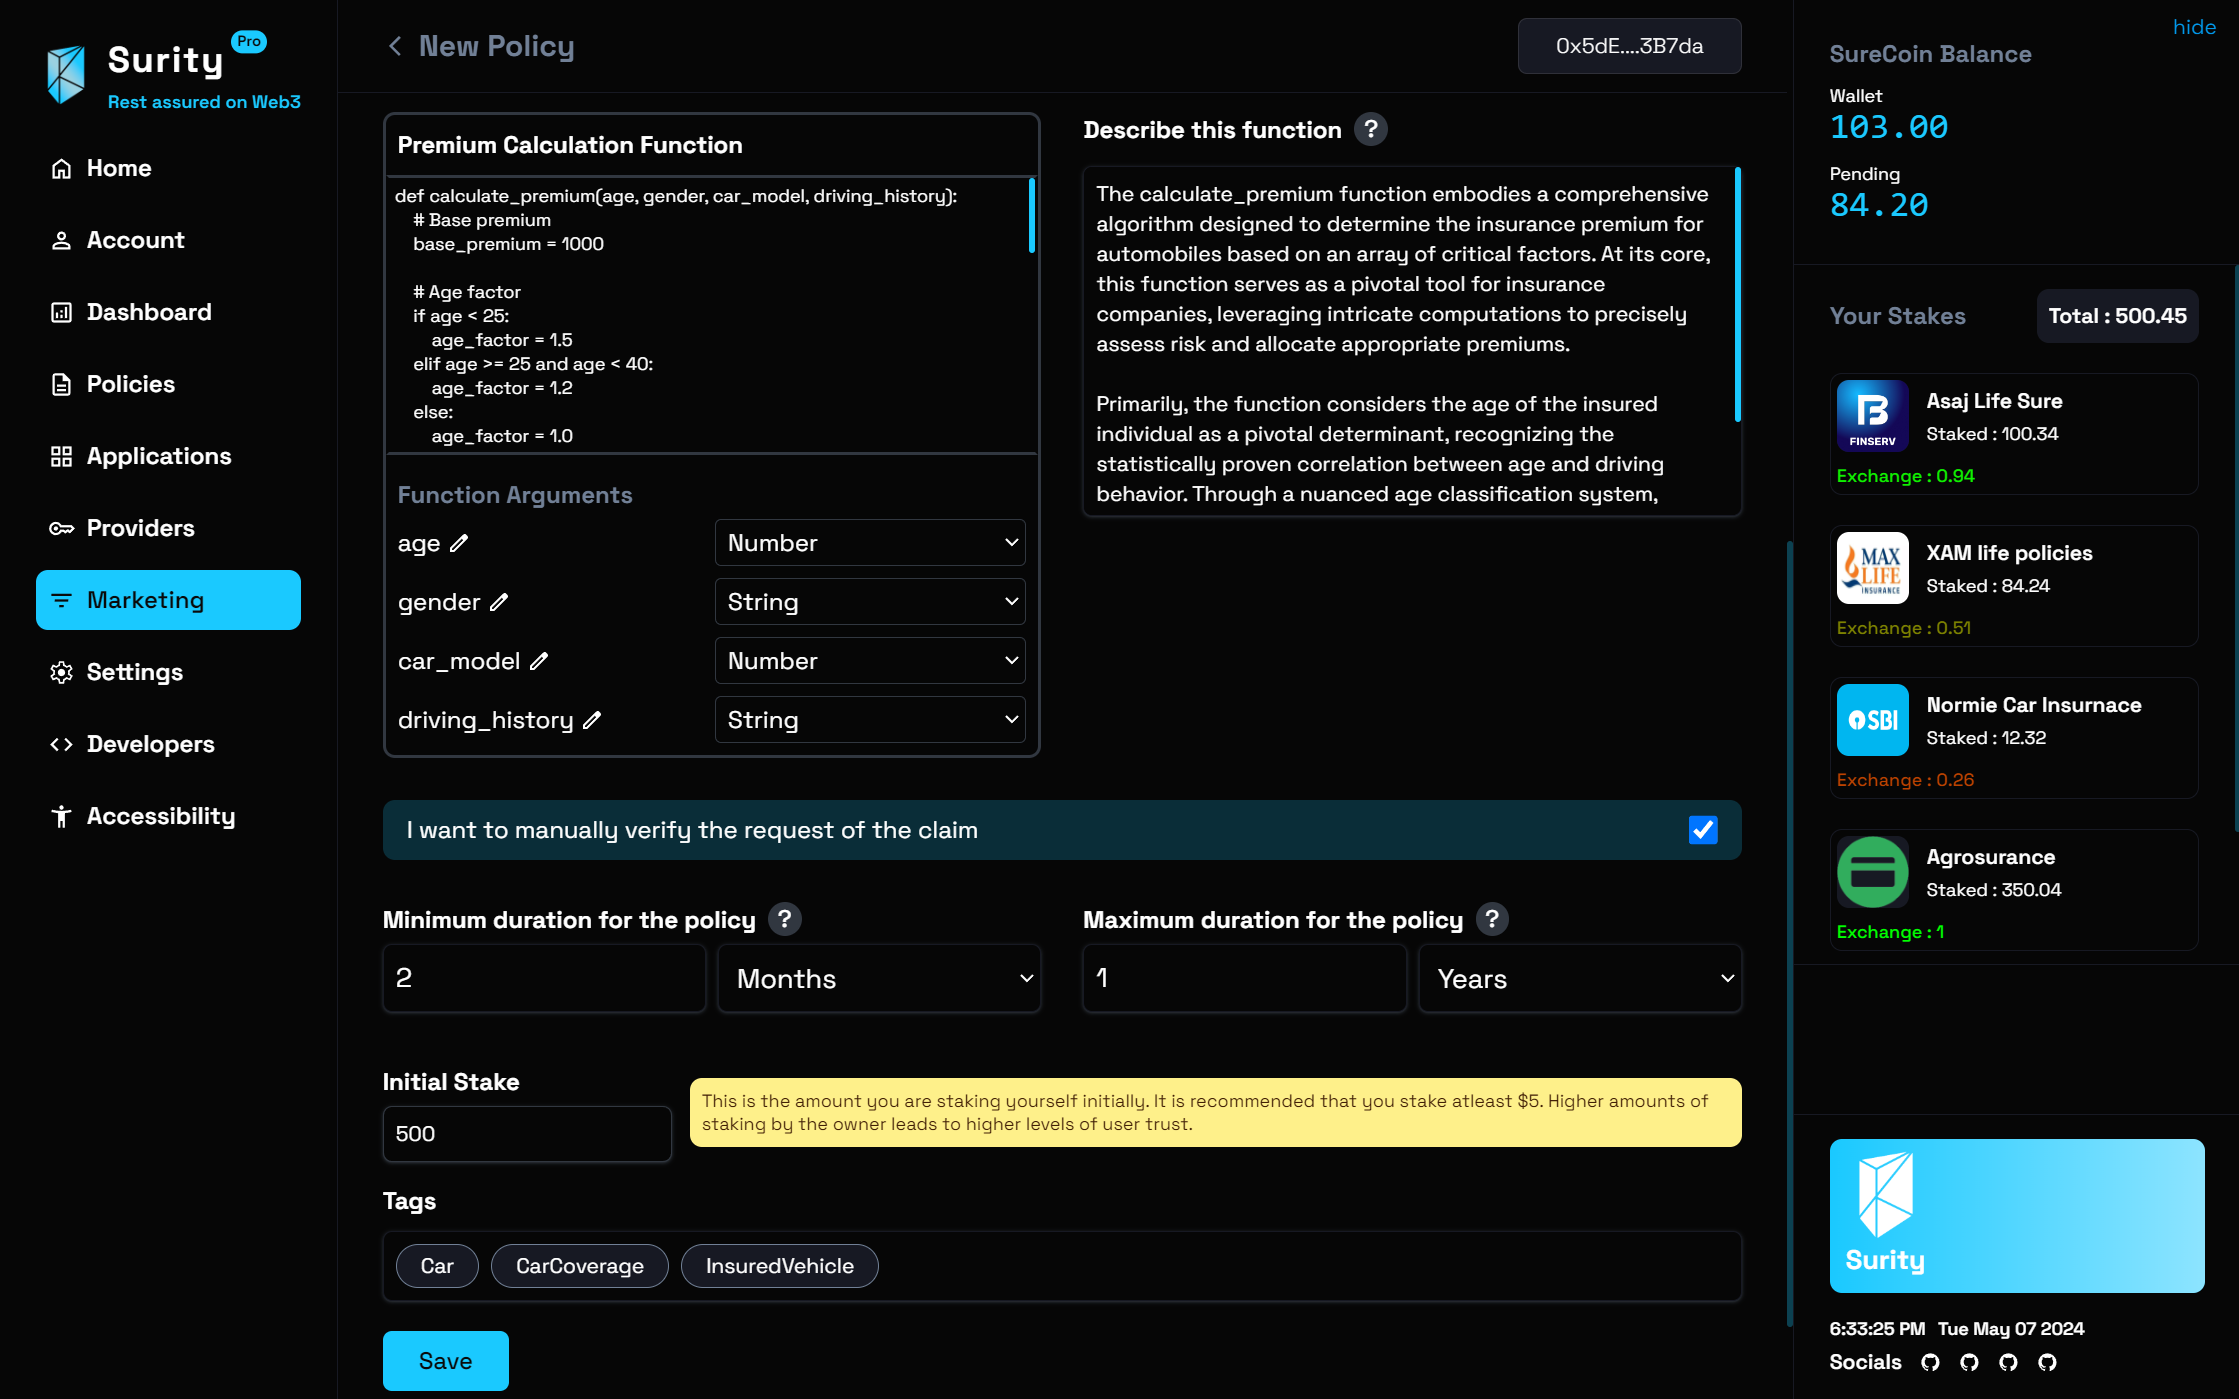
Task: Click the Asaj Life Sure Finserv logo
Action: click(x=1872, y=417)
